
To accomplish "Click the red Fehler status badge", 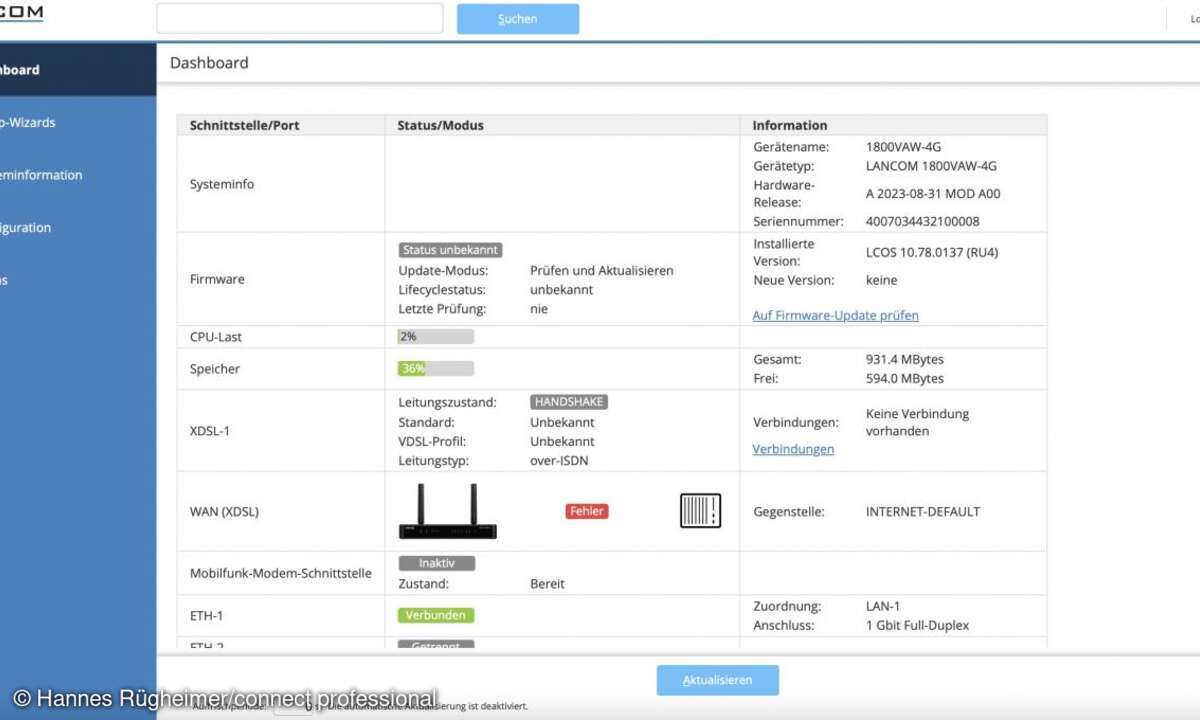I will coord(587,511).
